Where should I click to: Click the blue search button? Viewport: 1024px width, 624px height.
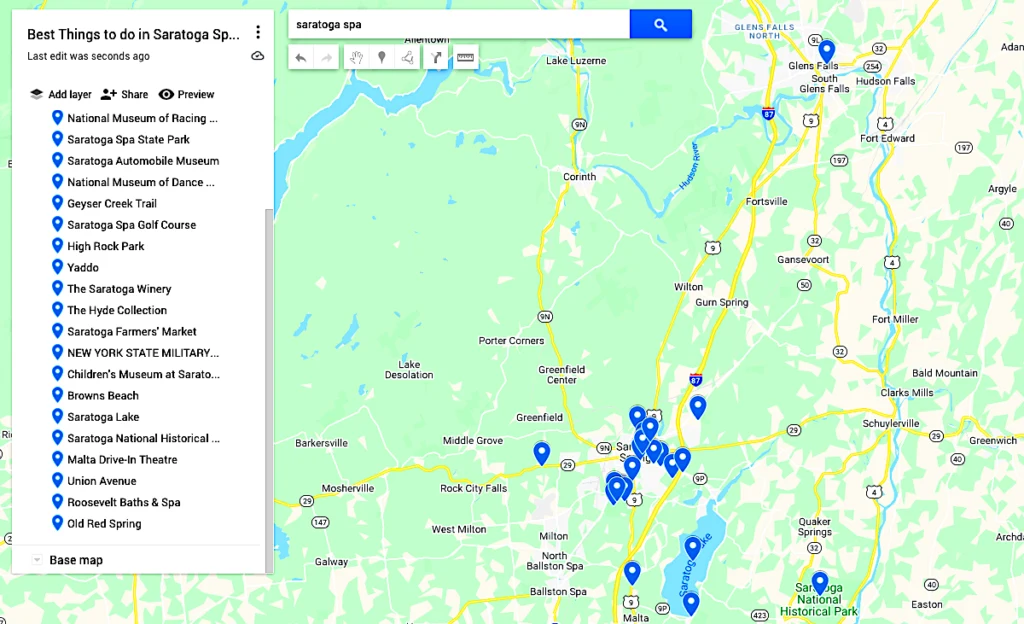click(x=660, y=25)
